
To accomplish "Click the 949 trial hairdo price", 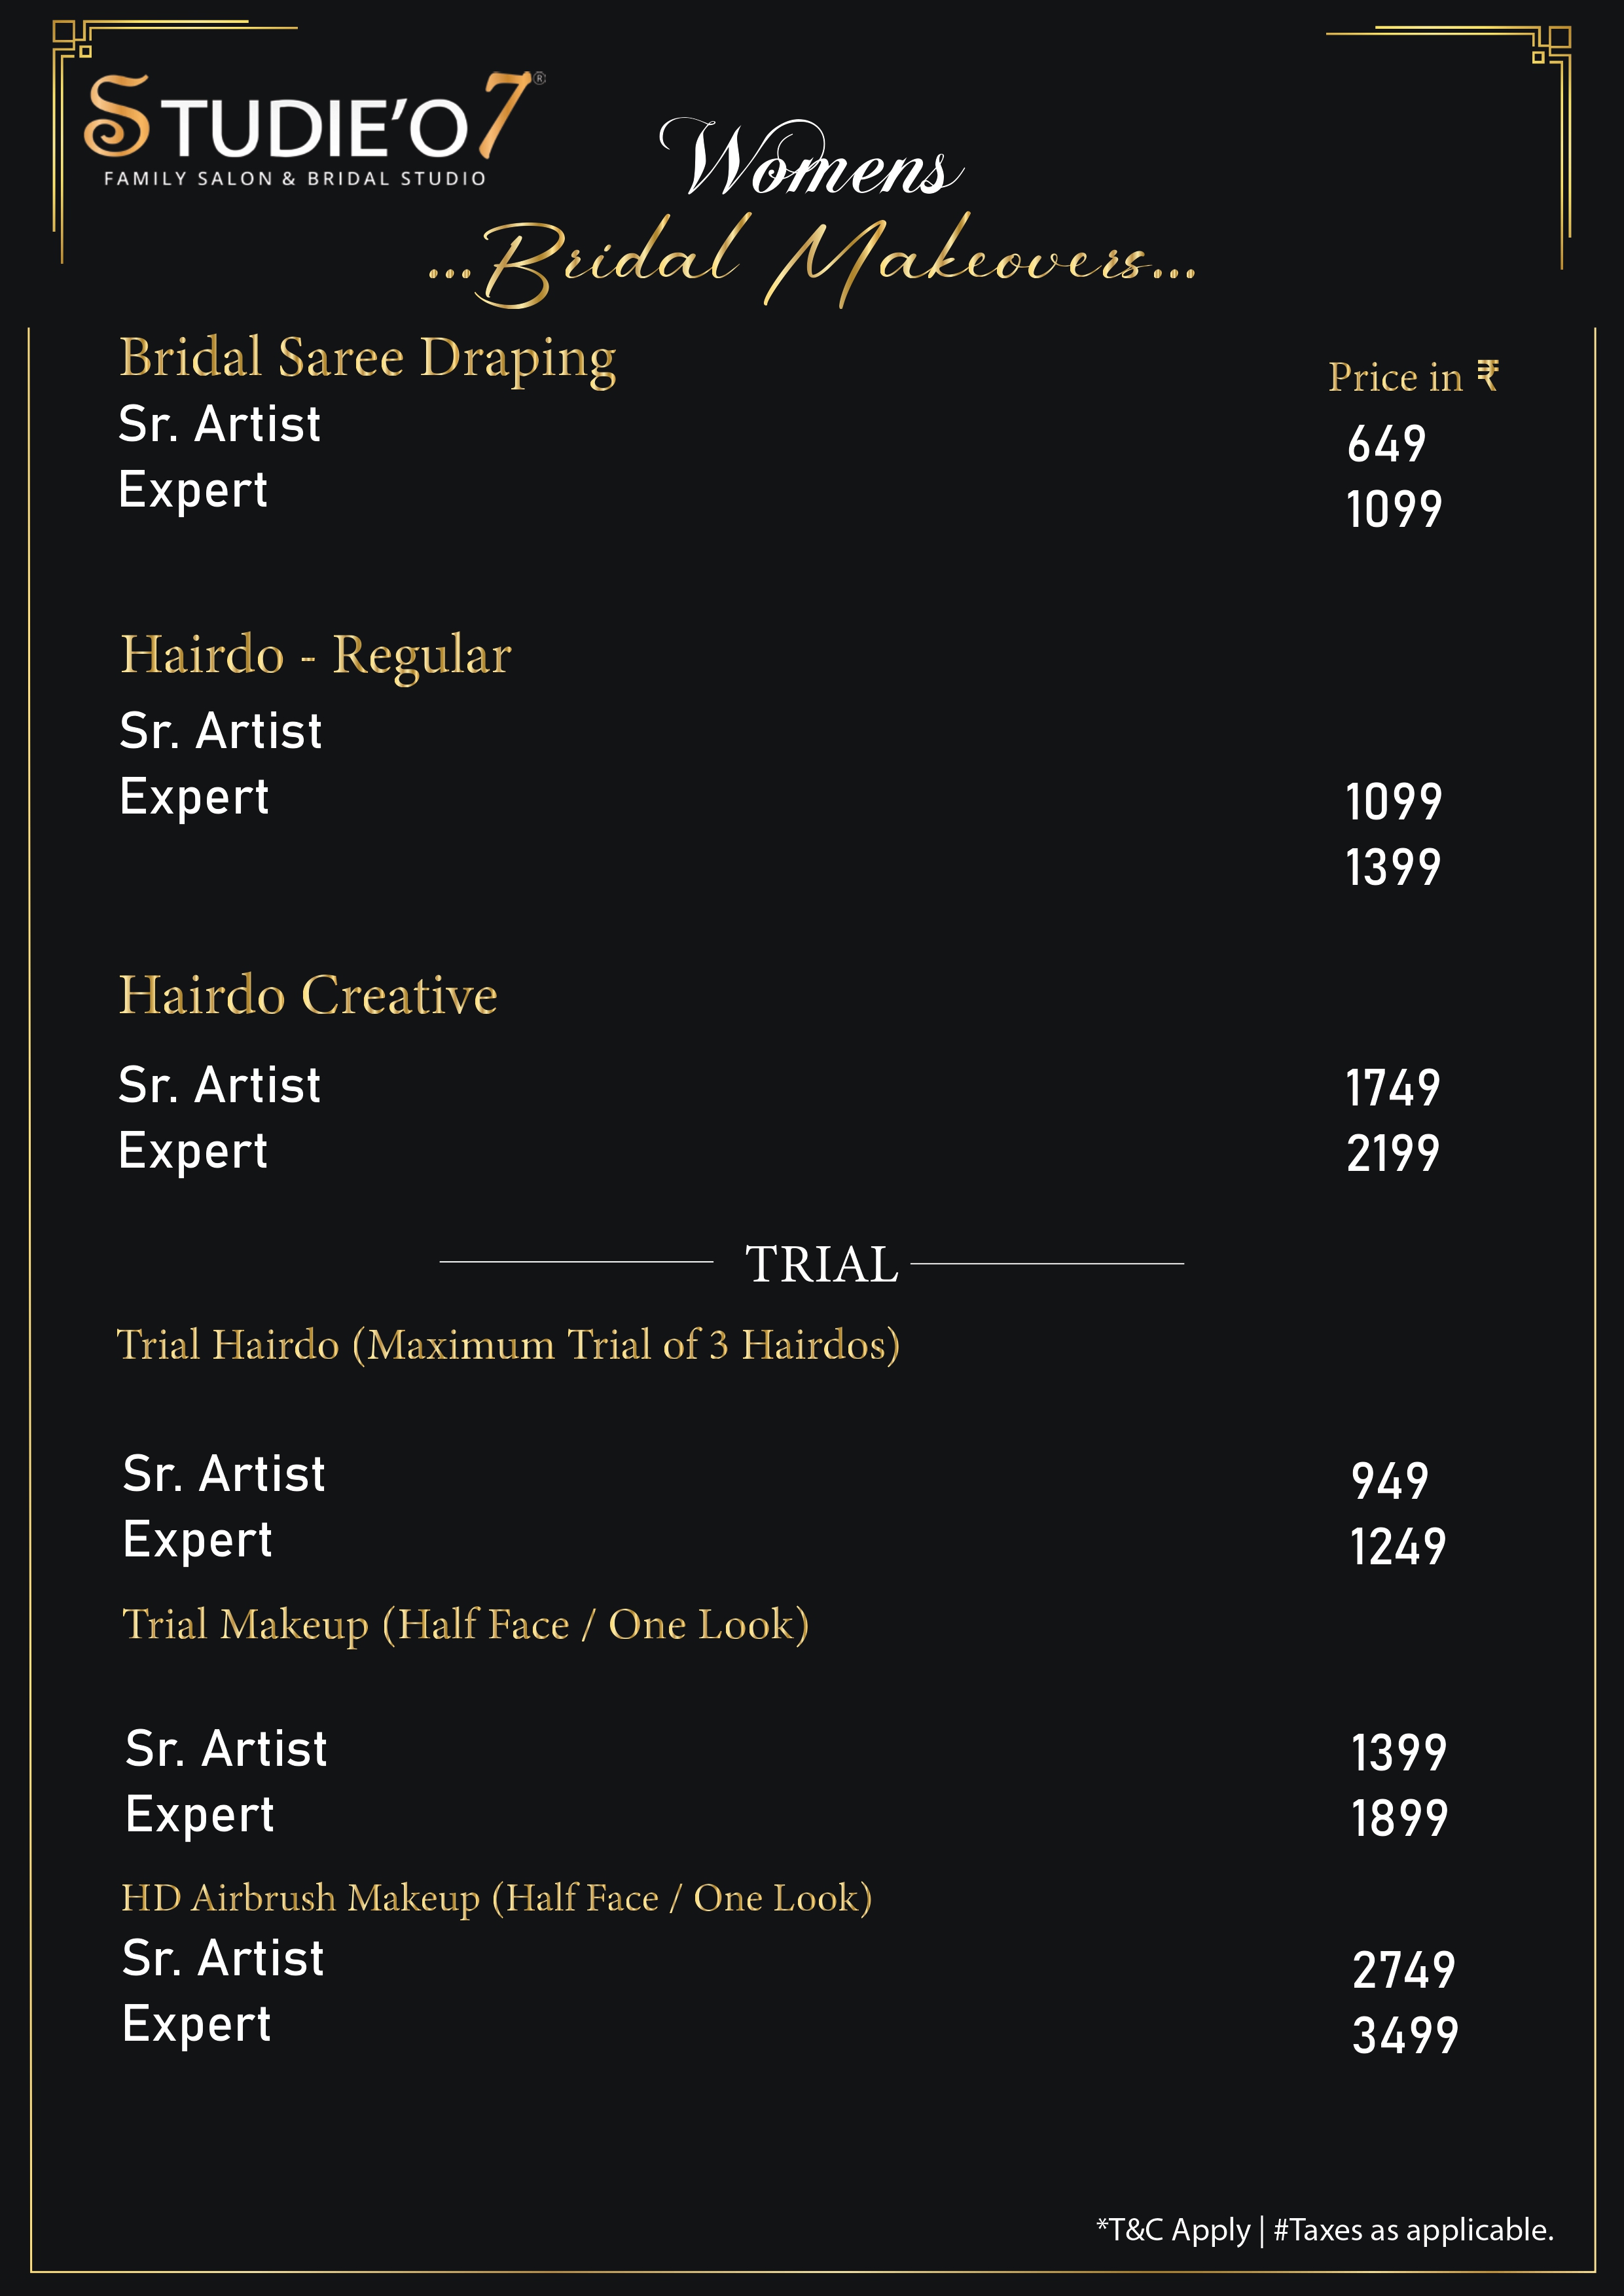I will click(x=1389, y=1481).
